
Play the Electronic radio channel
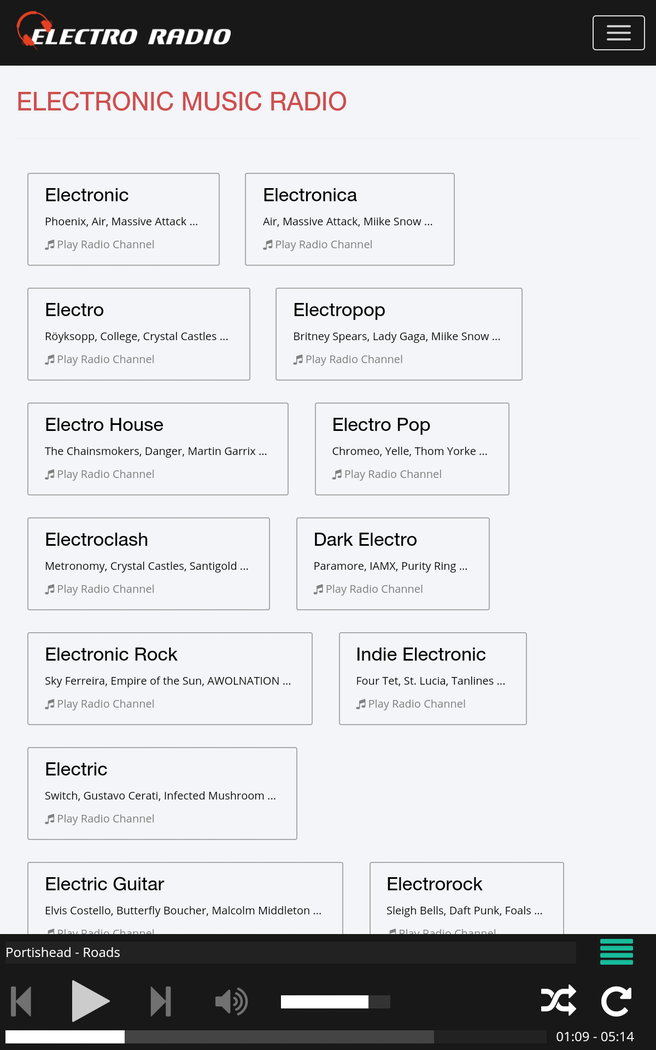pyautogui.click(x=105, y=244)
